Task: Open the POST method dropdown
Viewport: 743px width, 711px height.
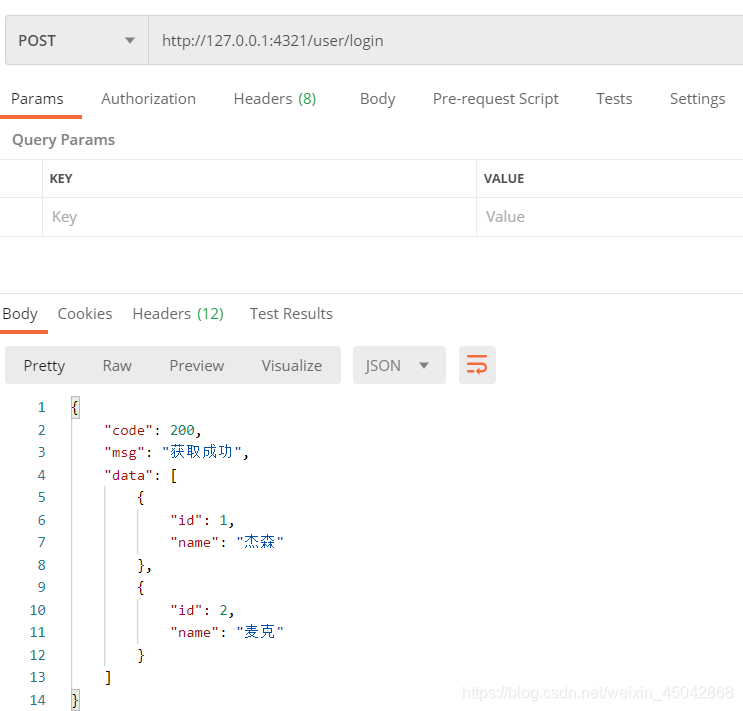Action: 76,41
